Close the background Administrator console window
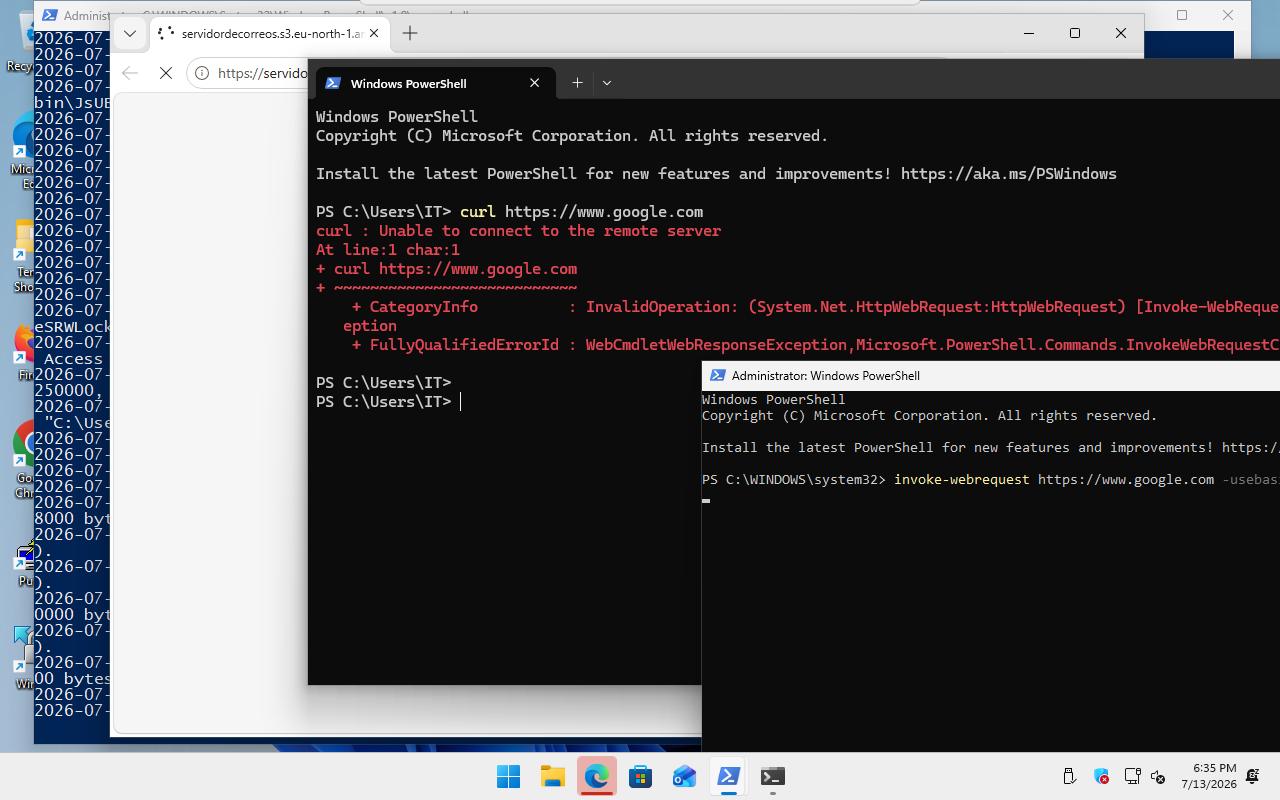Image resolution: width=1280 pixels, height=800 pixels. coord(1228,15)
